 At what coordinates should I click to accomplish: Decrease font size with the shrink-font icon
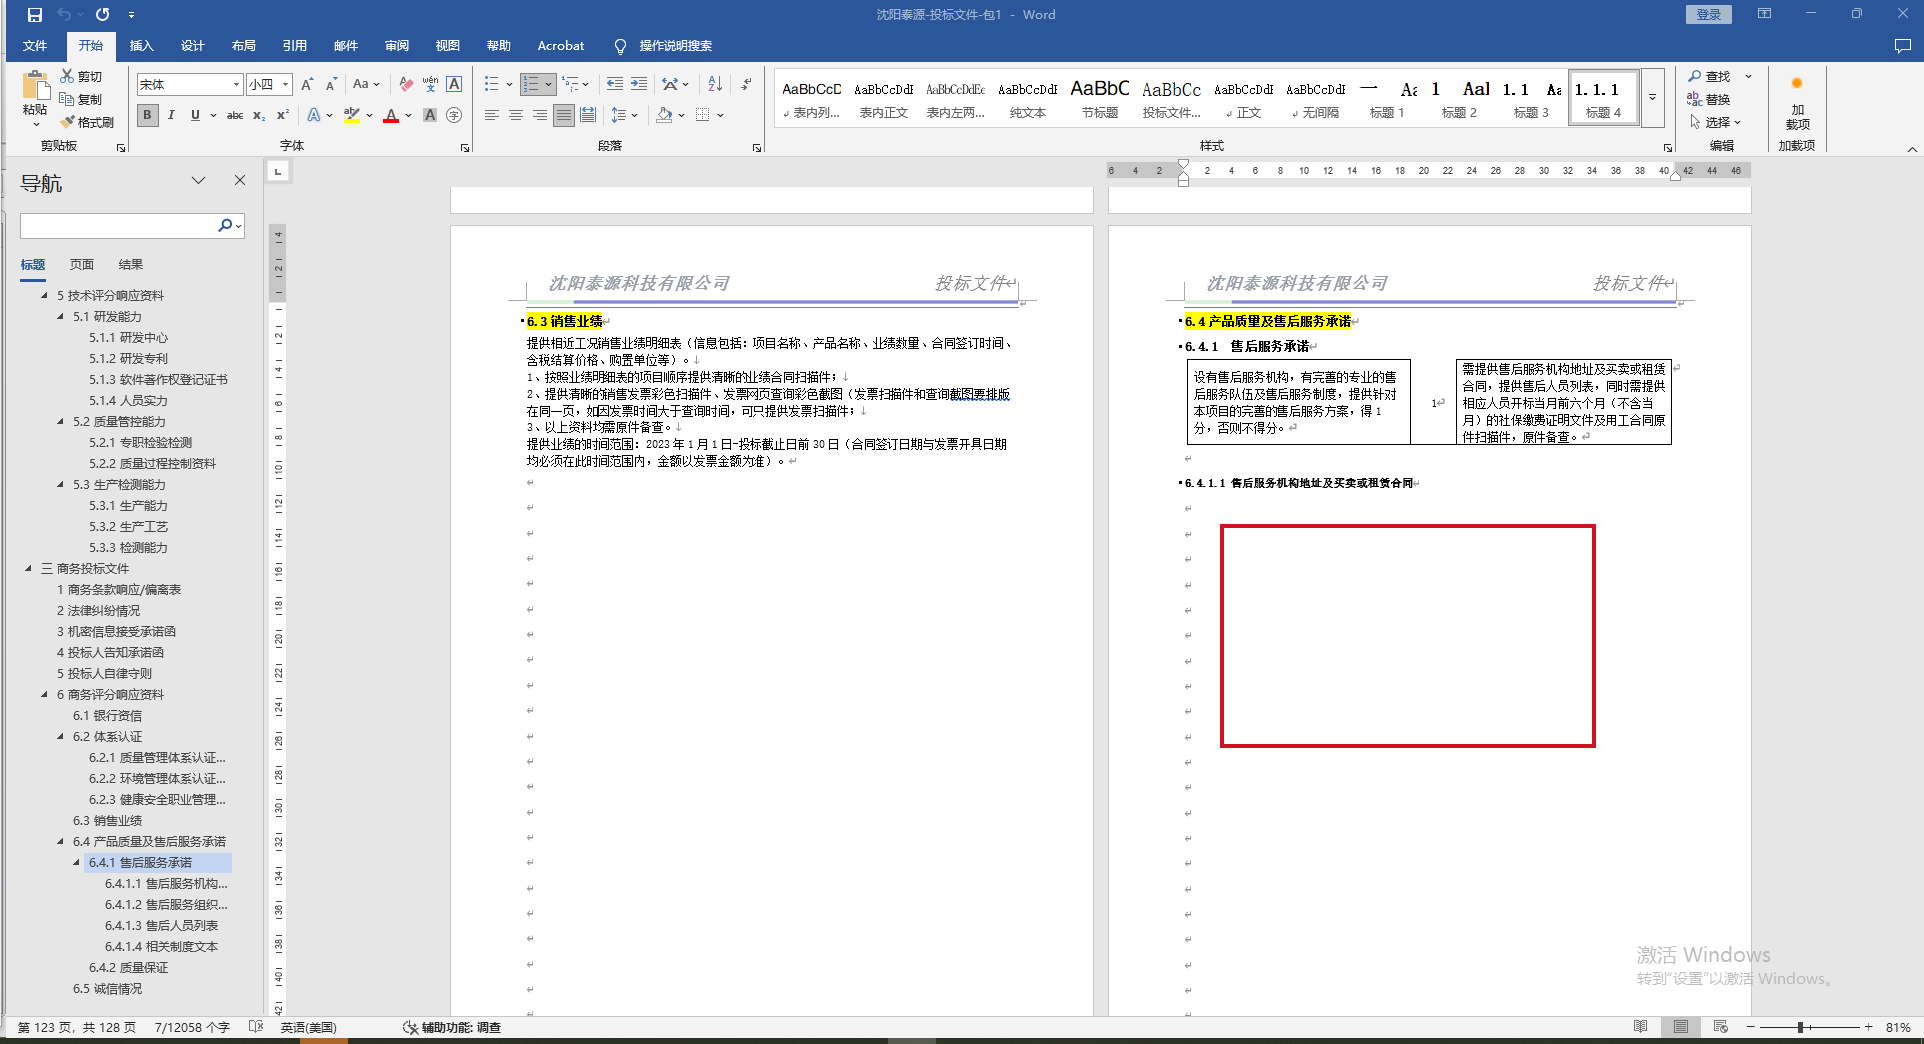coord(331,84)
